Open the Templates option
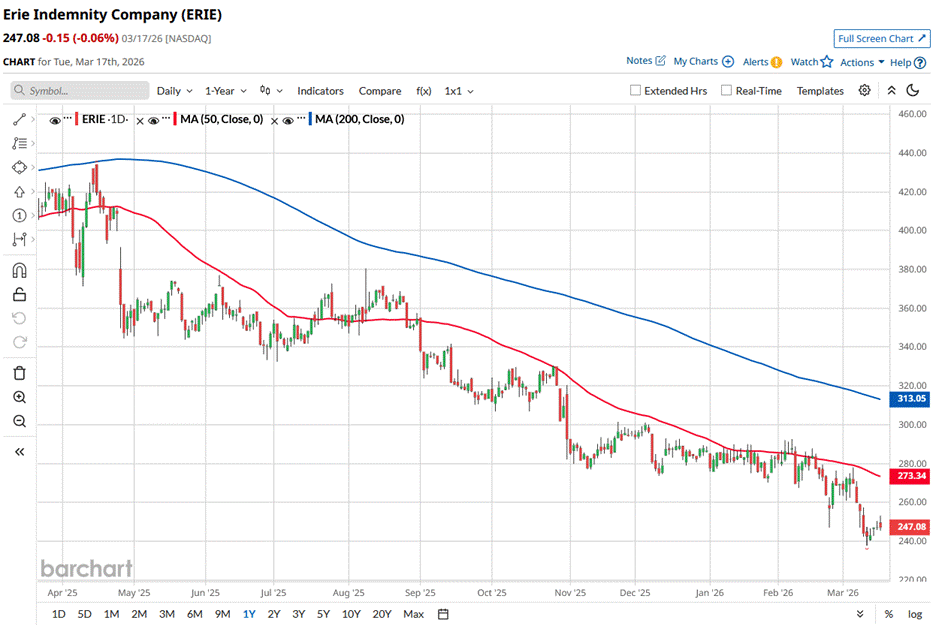Screen dimensions: 936x626 pos(820,91)
